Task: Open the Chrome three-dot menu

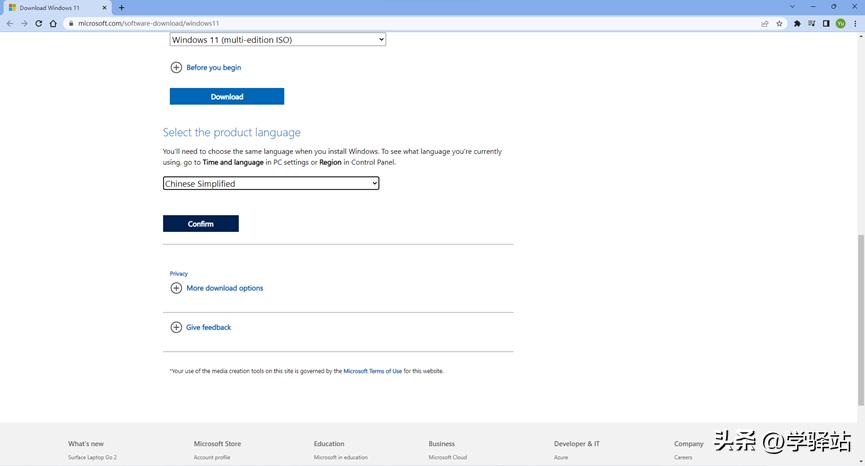Action: (855, 24)
